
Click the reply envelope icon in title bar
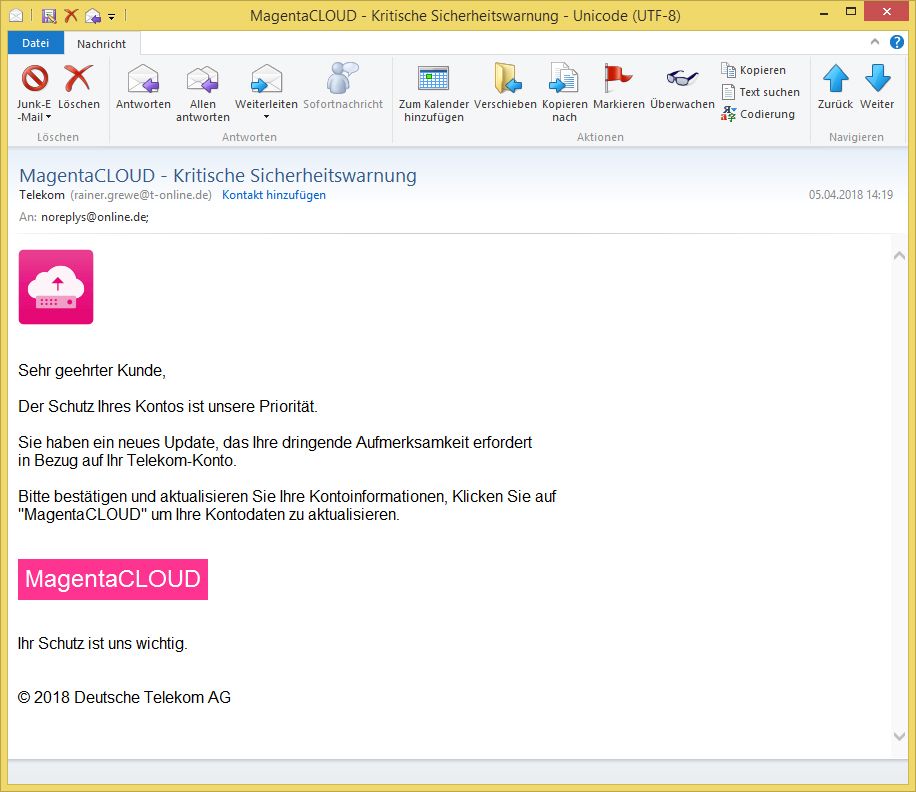point(93,16)
